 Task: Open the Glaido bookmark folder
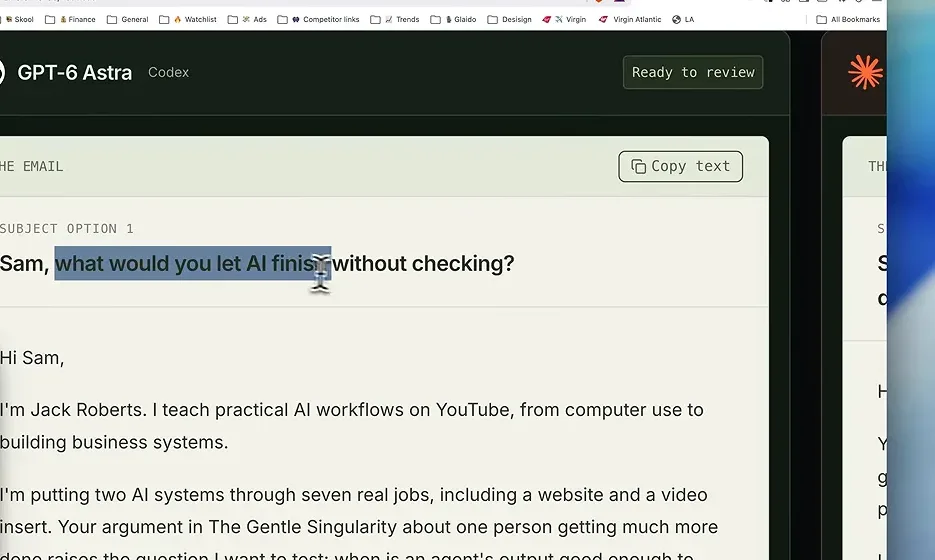click(x=453, y=20)
